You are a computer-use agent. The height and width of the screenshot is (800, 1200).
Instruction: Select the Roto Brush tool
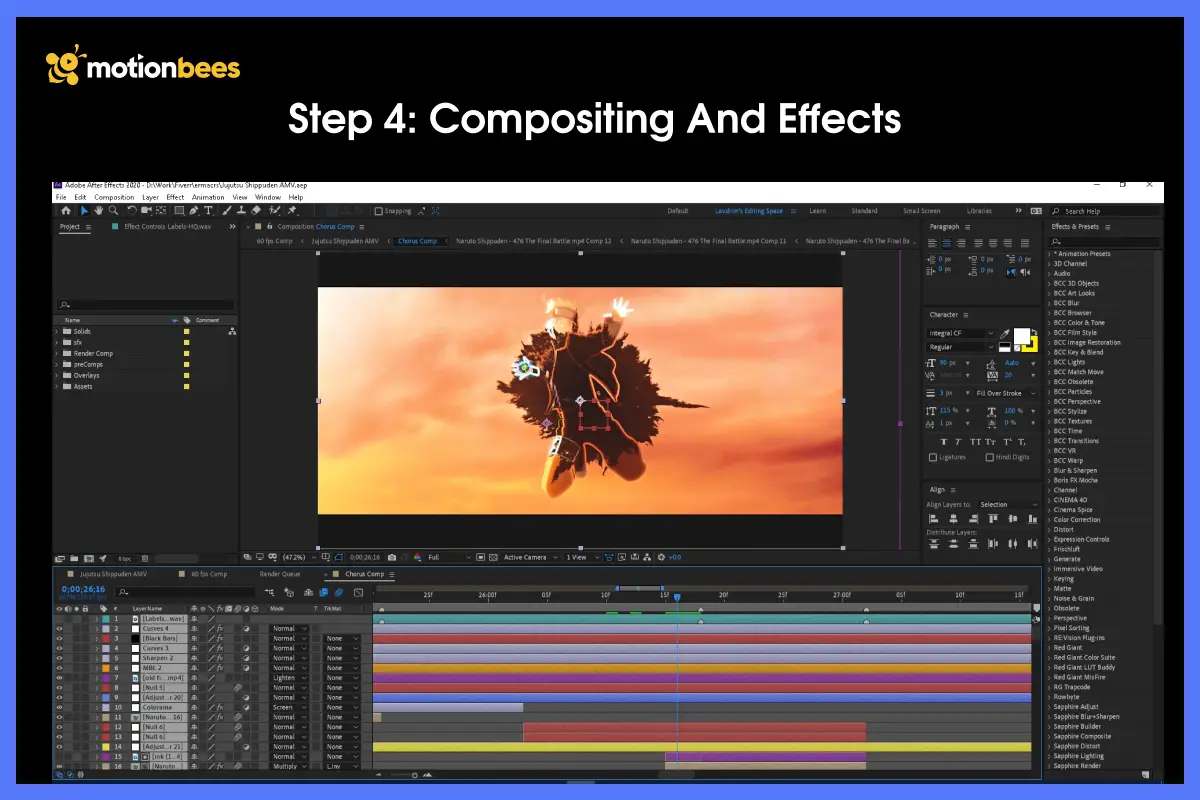[275, 210]
